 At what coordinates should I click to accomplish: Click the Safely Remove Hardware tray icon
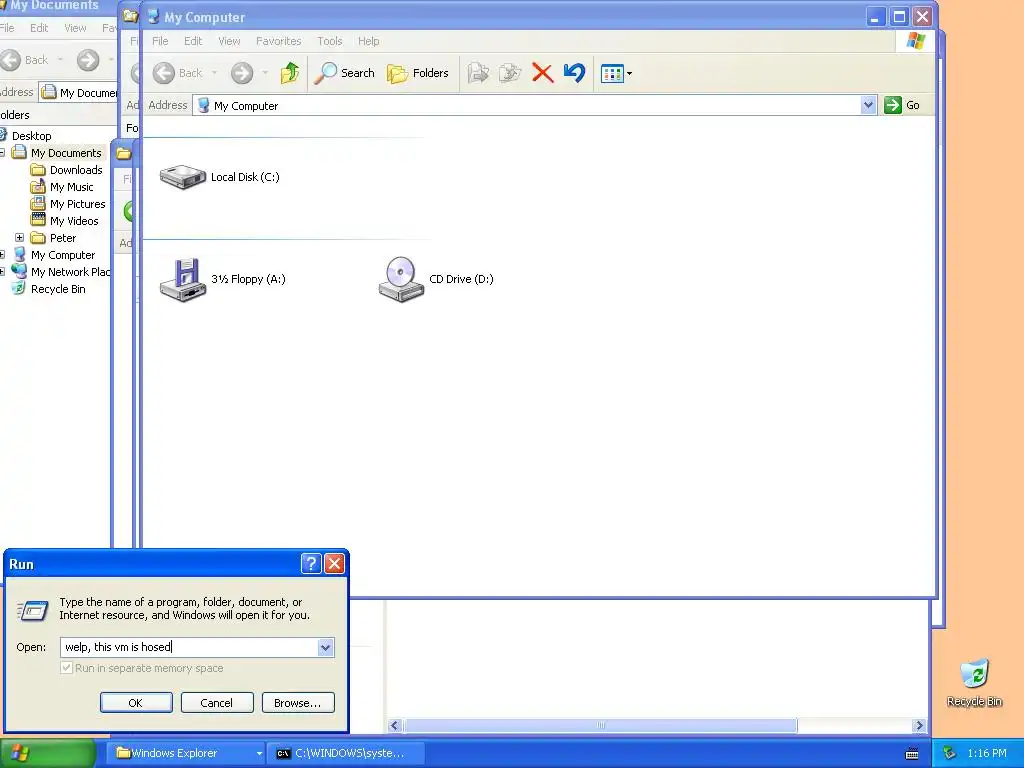950,753
